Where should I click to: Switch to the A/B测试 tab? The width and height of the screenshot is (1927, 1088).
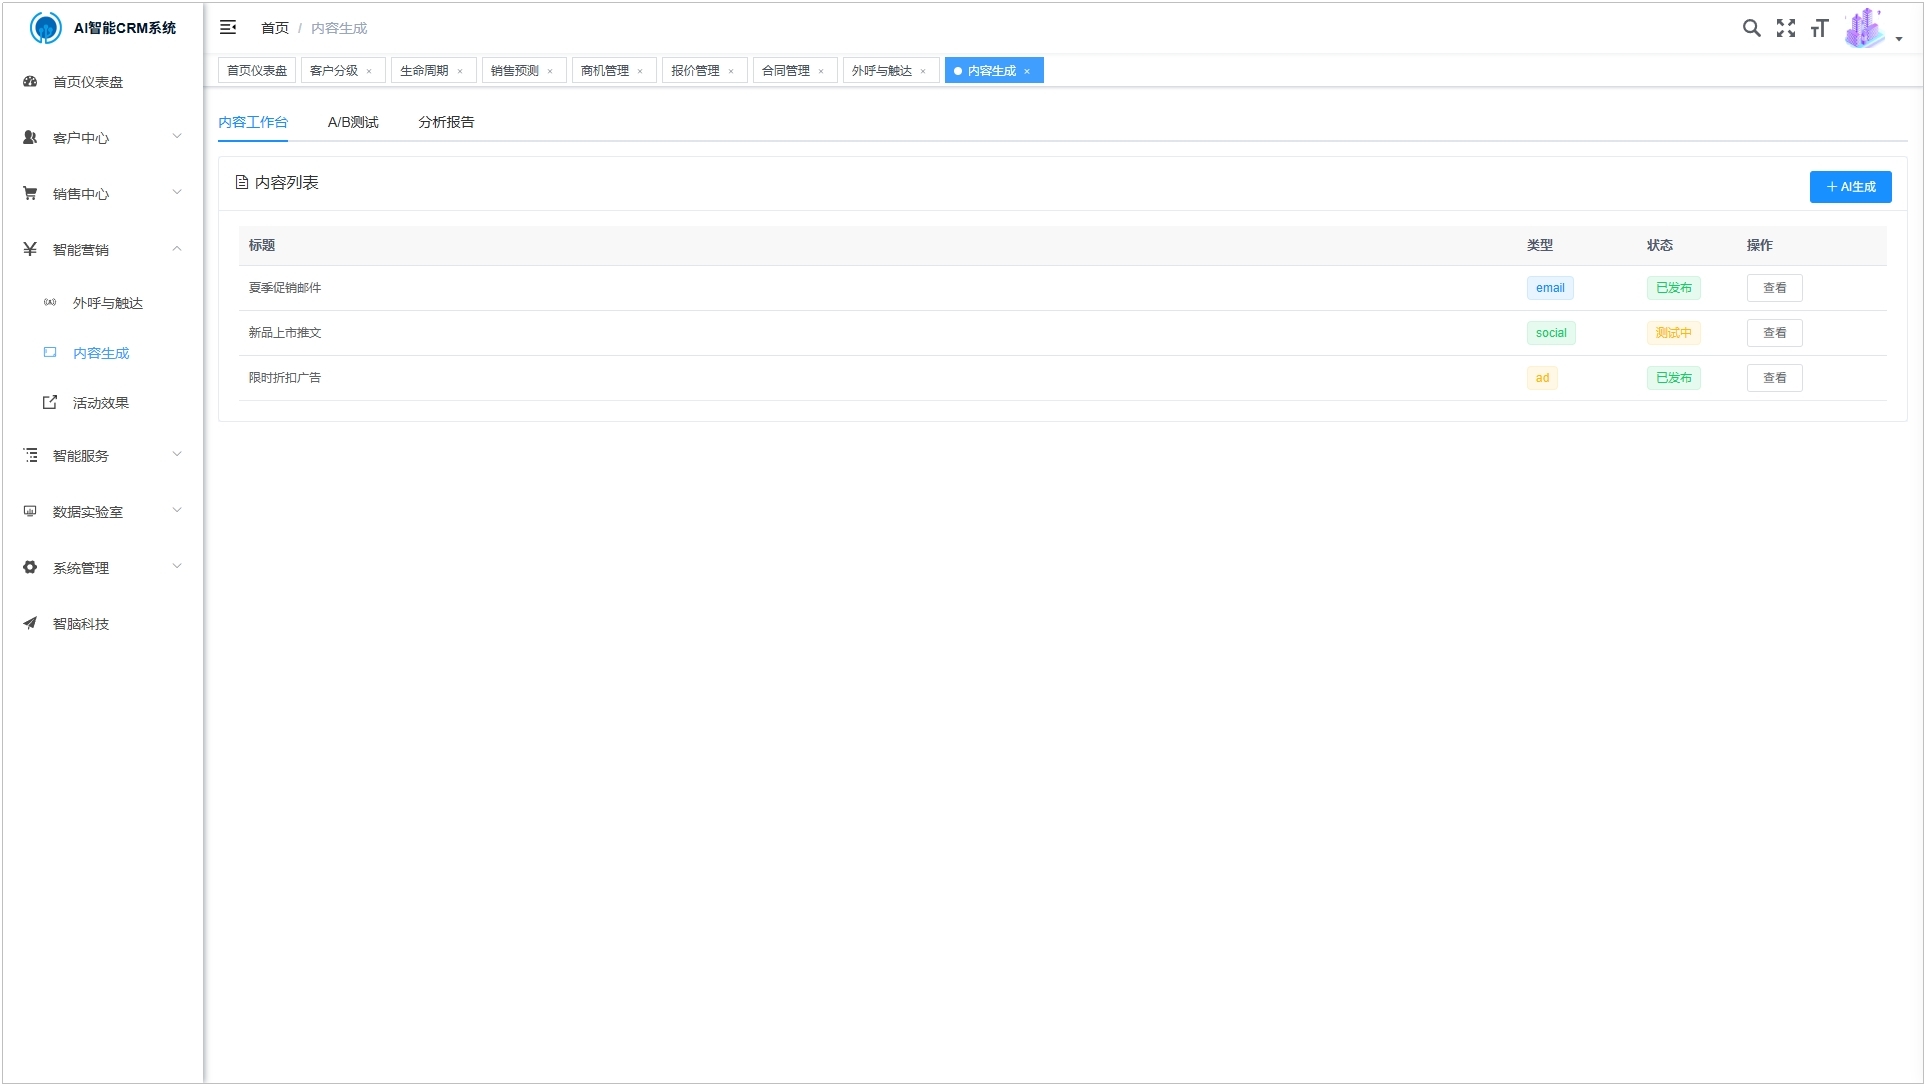click(353, 122)
